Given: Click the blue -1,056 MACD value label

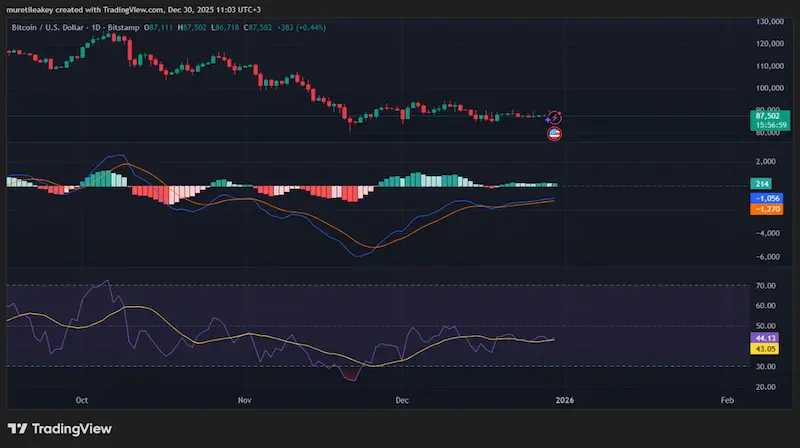Looking at the screenshot, I should [769, 198].
